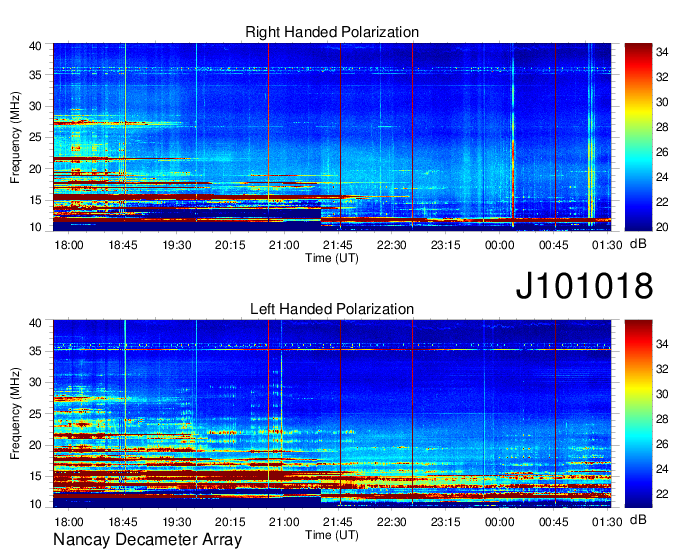Click the Left Handed Polarization title

tap(332, 309)
